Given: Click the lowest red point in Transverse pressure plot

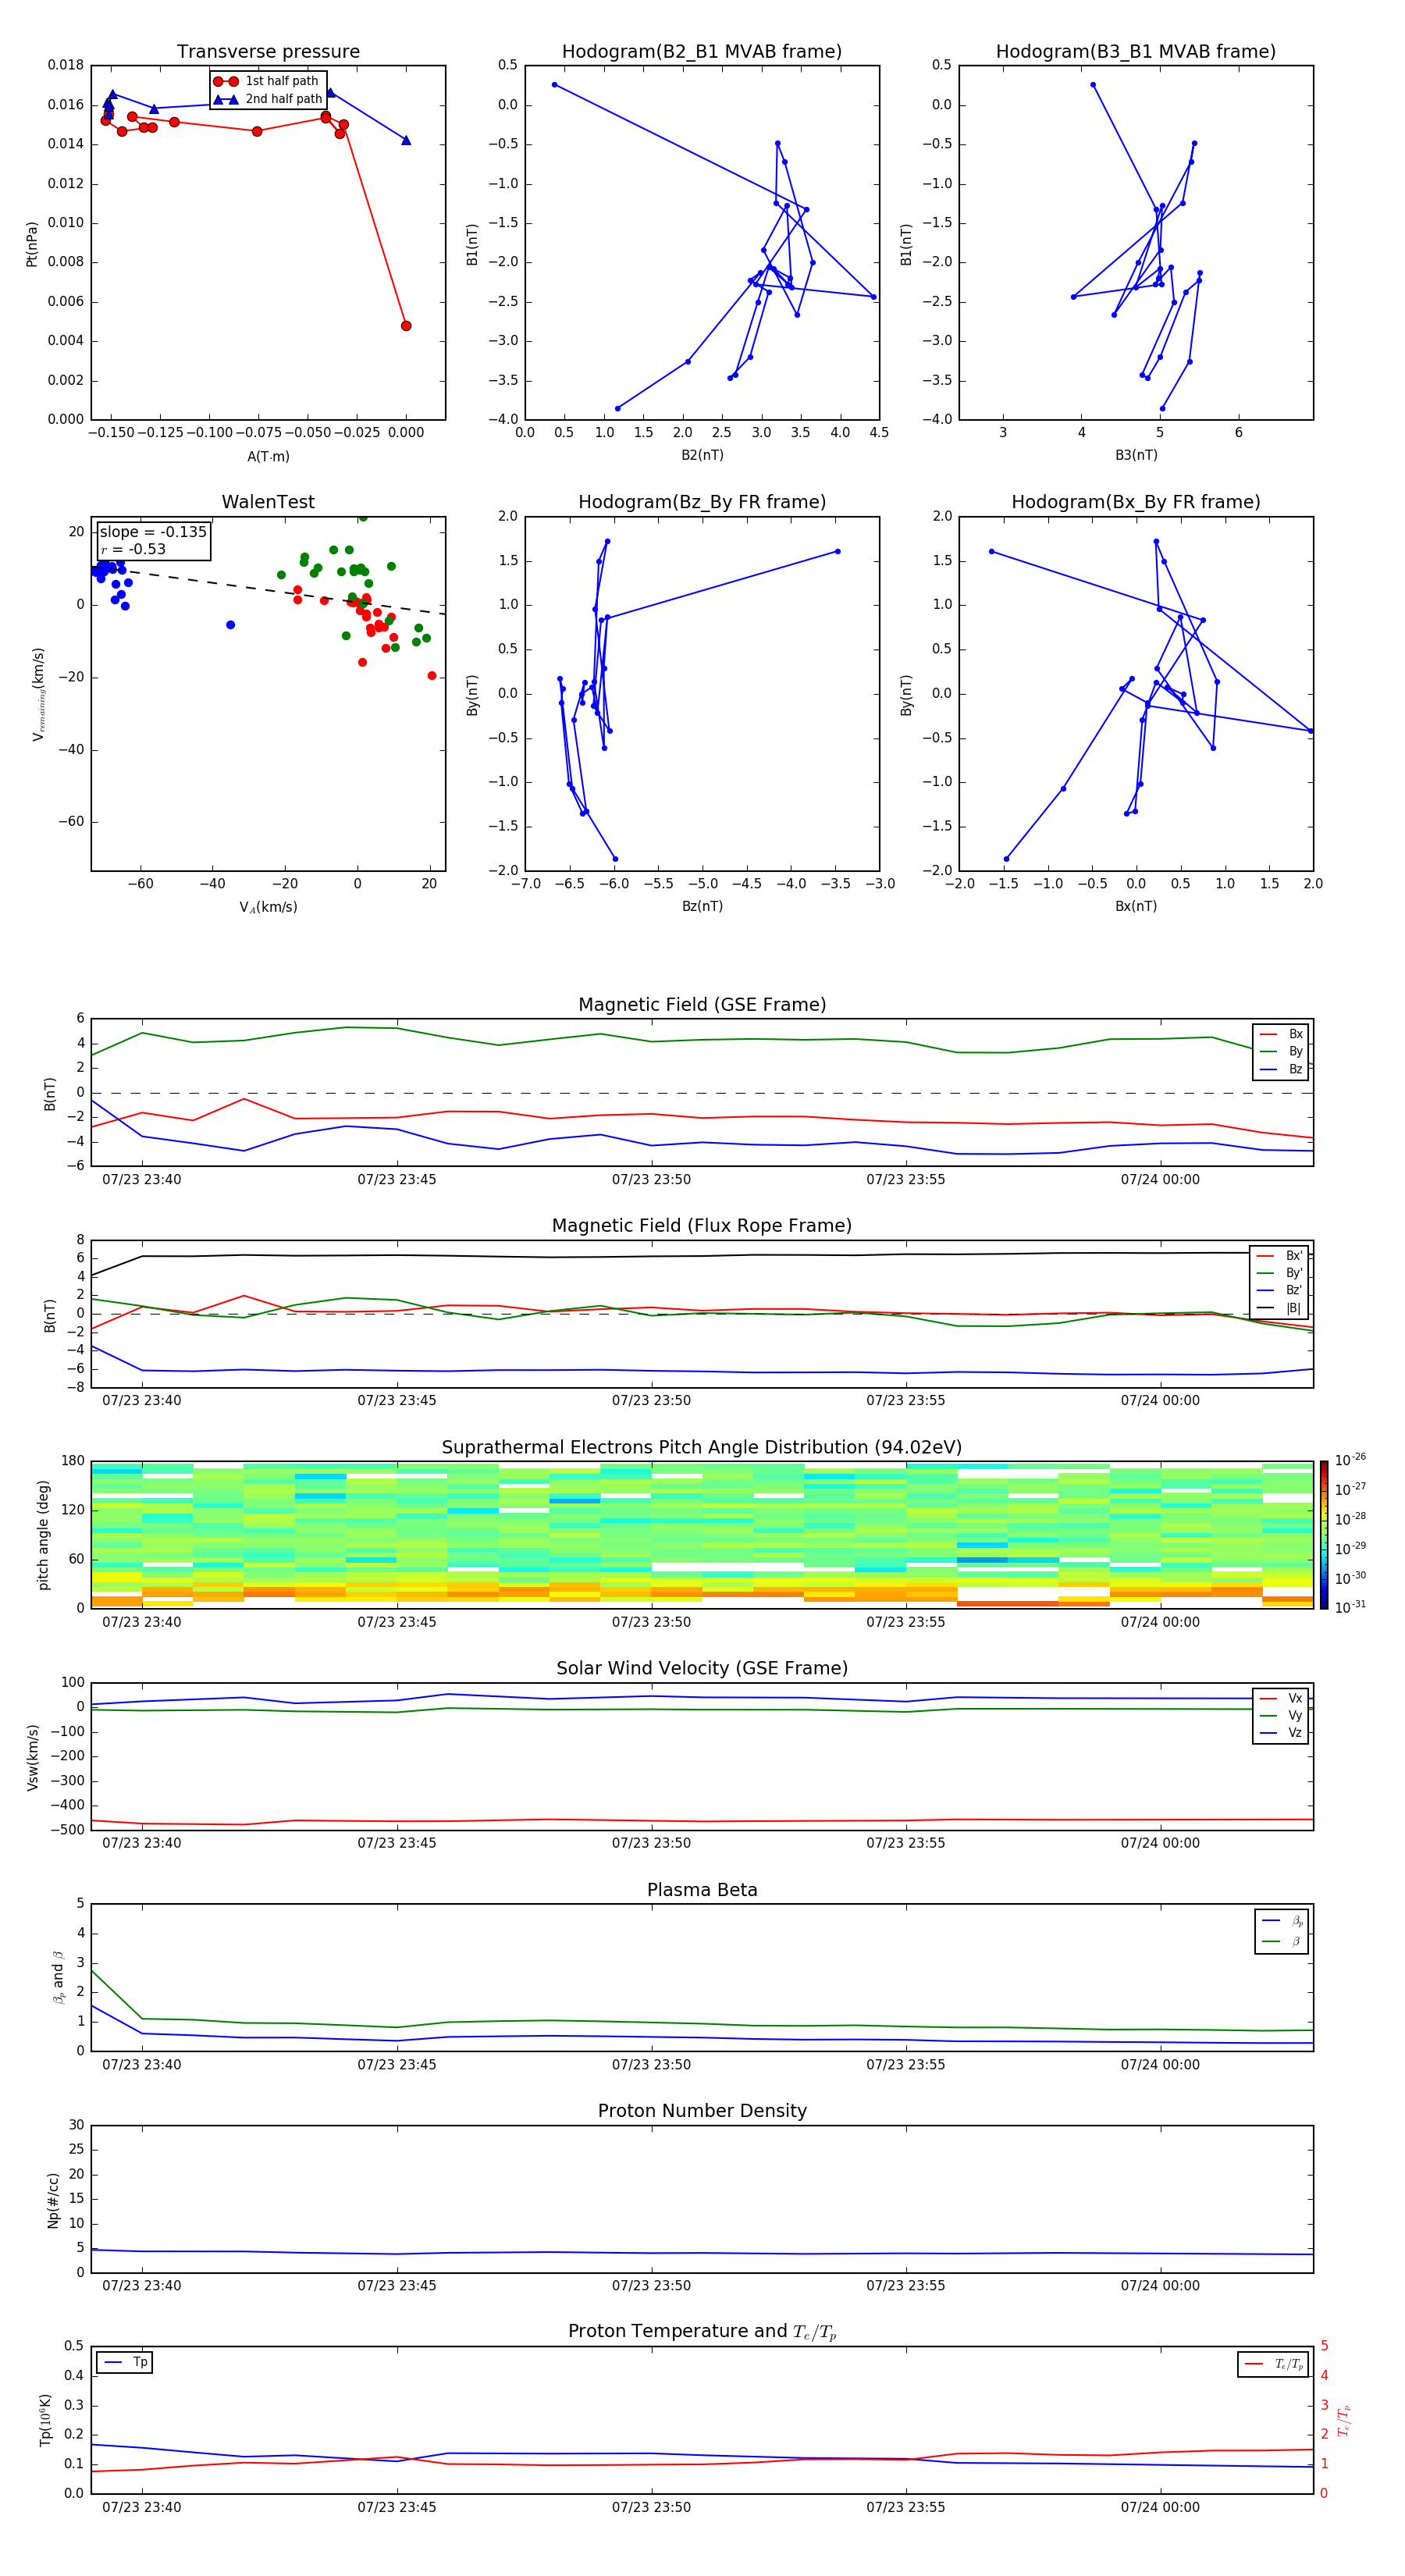Looking at the screenshot, I should pyautogui.click(x=406, y=326).
